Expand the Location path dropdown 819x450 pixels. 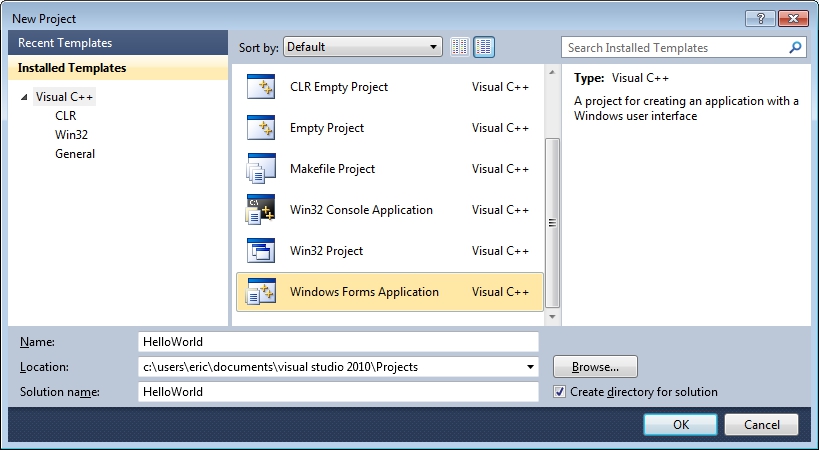(x=529, y=367)
